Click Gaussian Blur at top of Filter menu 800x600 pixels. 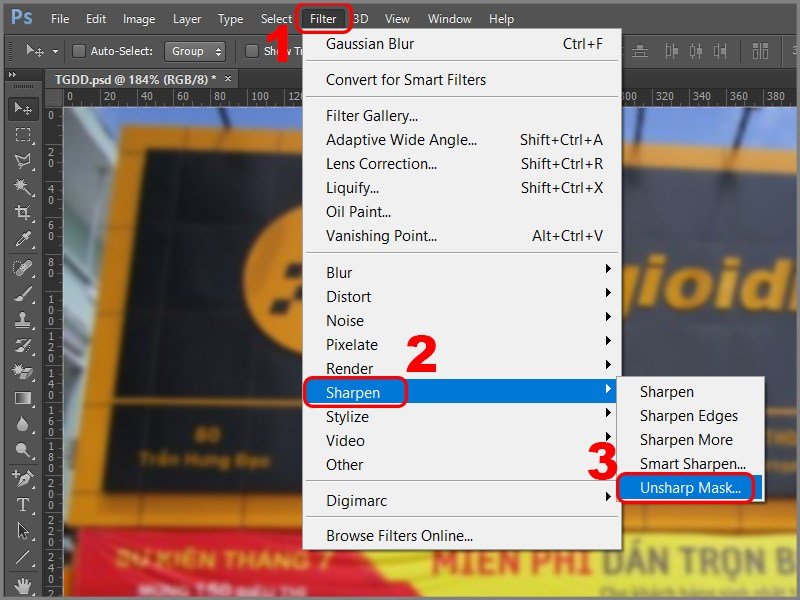463,44
